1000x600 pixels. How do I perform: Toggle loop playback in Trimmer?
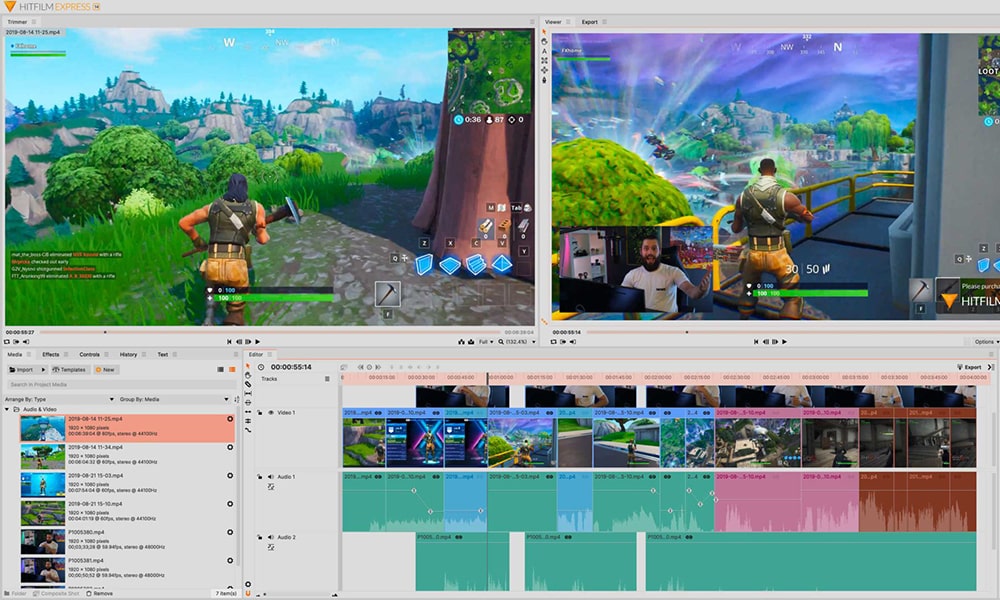click(7, 342)
